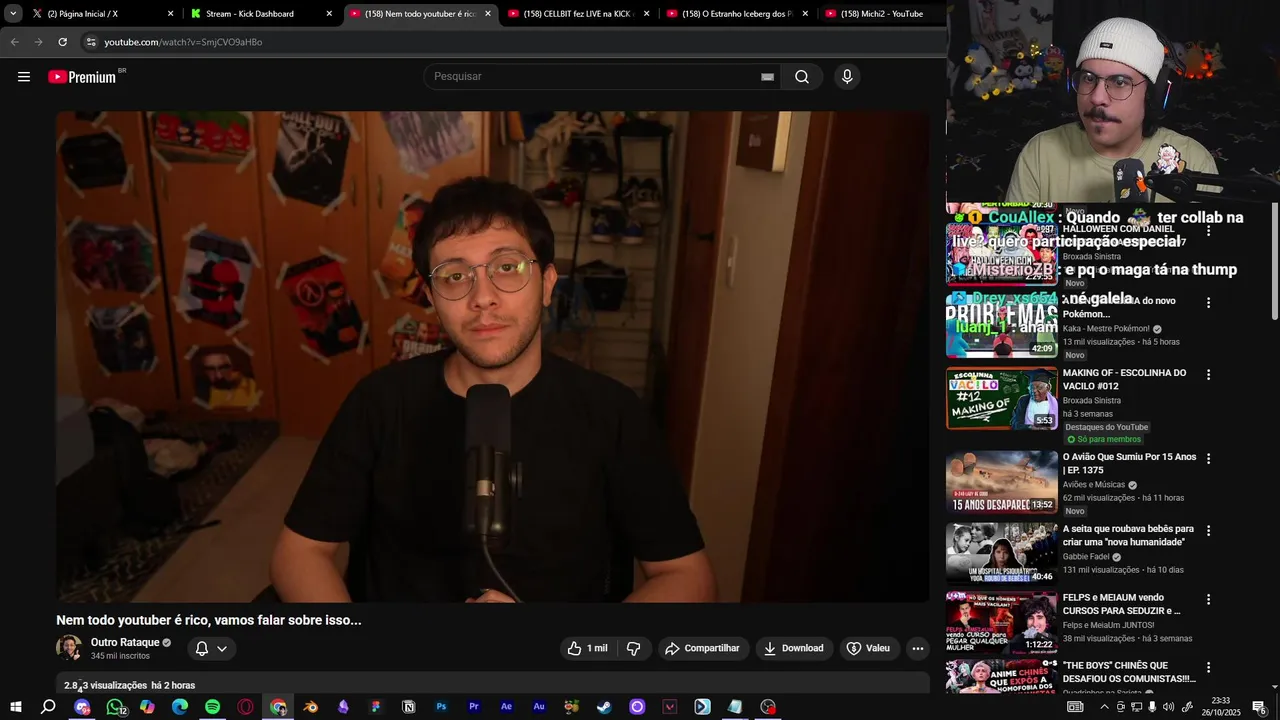Open Premiere Pro from the taskbar
Image resolution: width=1280 pixels, height=720 pixels.
[474, 707]
